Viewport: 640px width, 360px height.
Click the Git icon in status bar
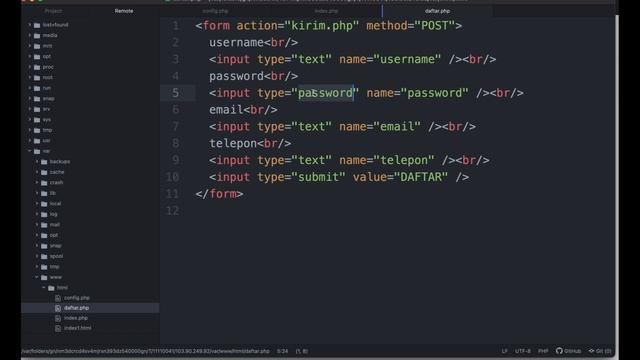coord(591,351)
